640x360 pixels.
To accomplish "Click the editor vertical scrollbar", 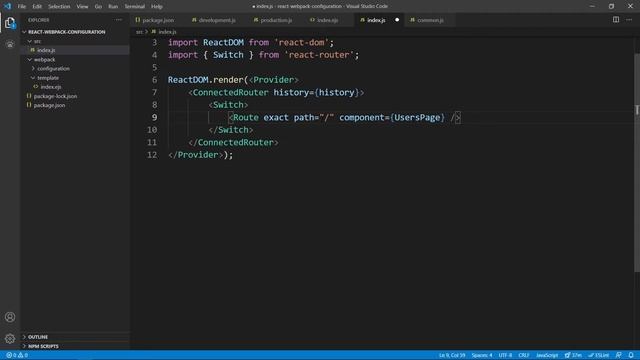I will [637, 163].
